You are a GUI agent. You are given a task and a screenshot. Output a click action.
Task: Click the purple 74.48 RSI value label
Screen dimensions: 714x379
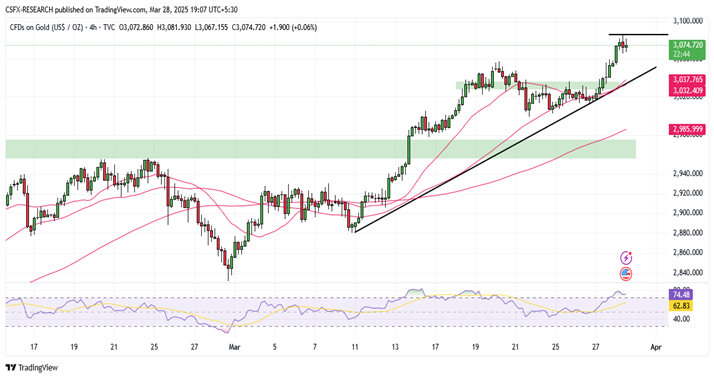[x=680, y=294]
